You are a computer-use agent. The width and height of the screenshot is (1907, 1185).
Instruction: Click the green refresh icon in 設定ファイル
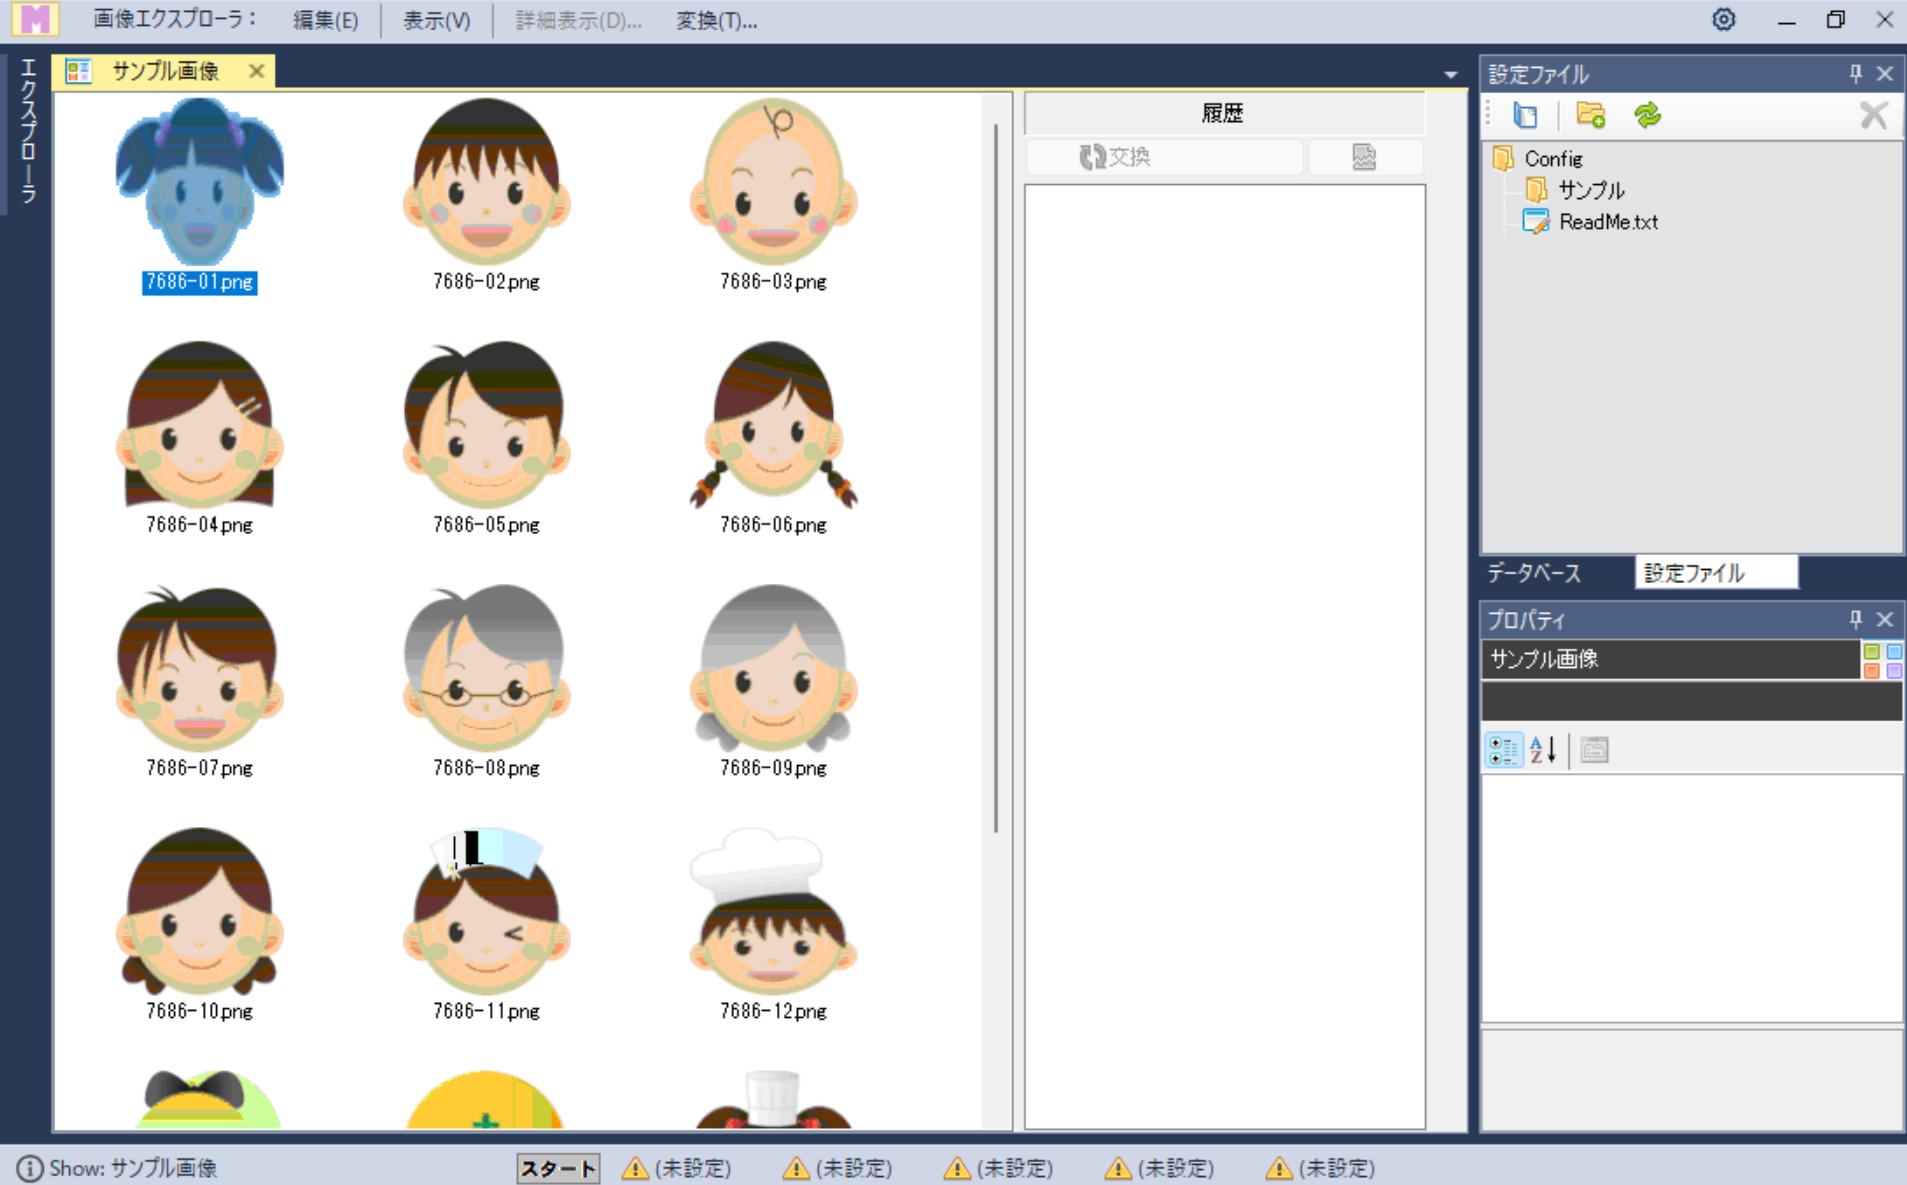(1647, 115)
